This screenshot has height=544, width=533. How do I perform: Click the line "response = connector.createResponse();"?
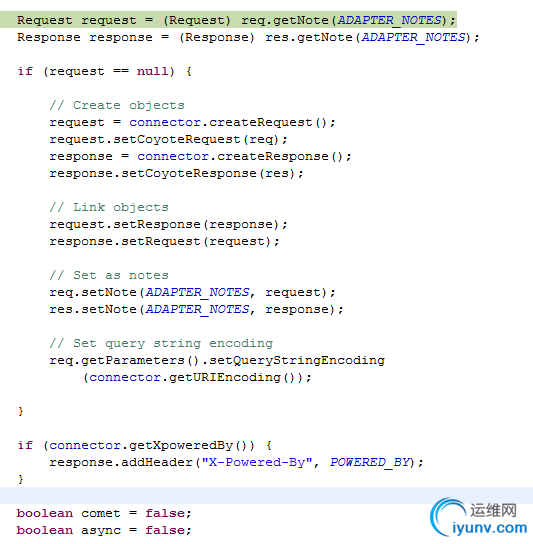click(200, 156)
